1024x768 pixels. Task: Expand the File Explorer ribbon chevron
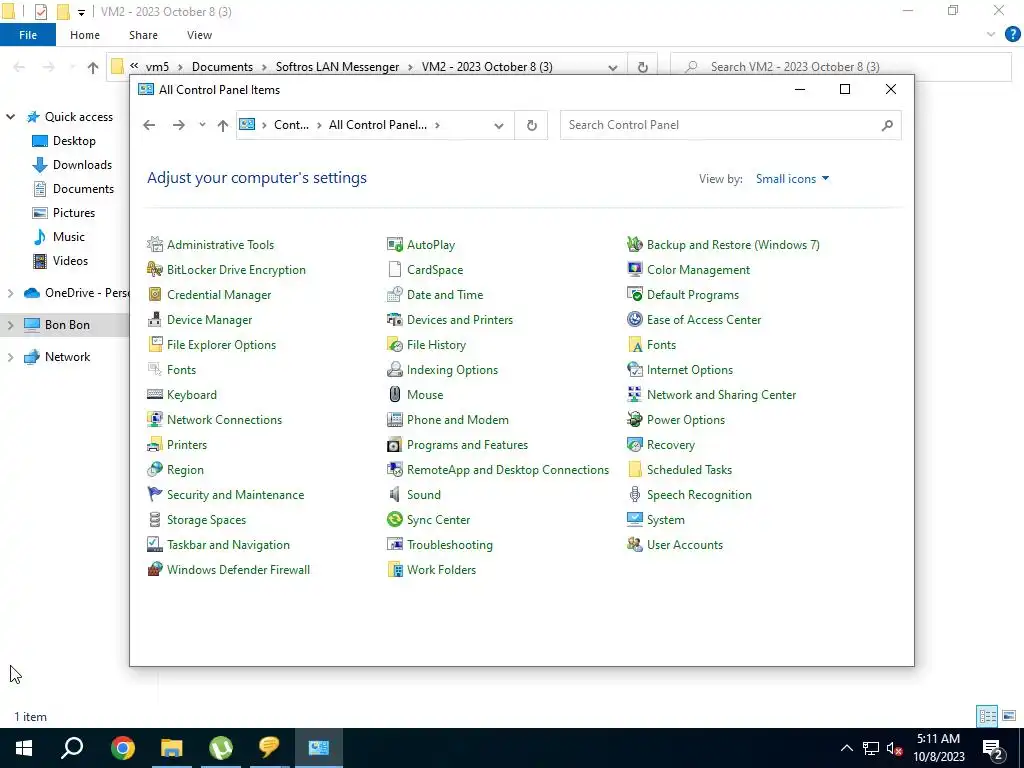coord(991,35)
